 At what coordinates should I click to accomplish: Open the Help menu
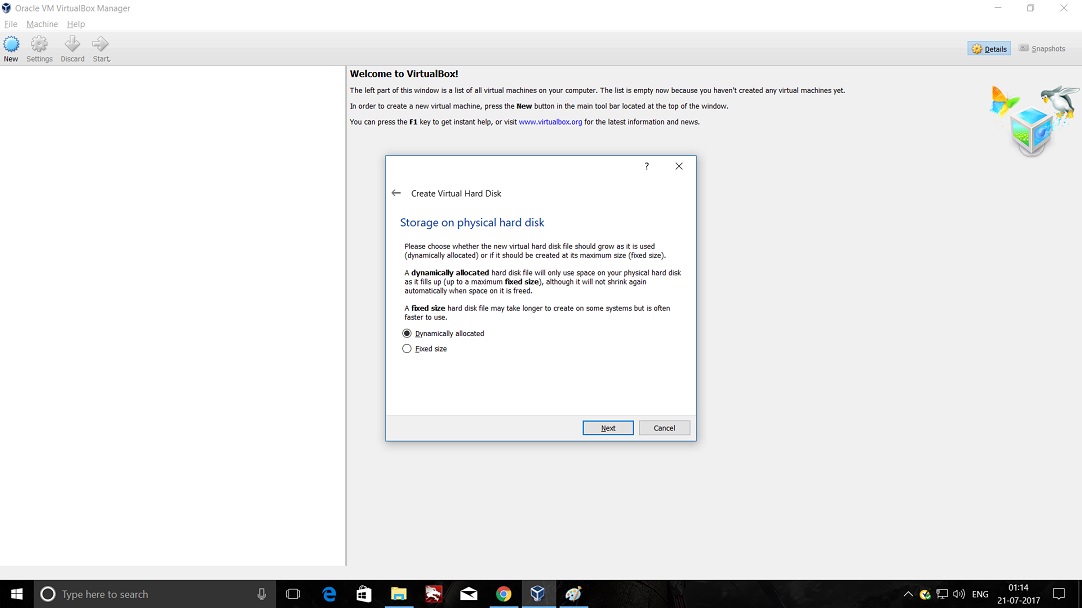pos(76,24)
